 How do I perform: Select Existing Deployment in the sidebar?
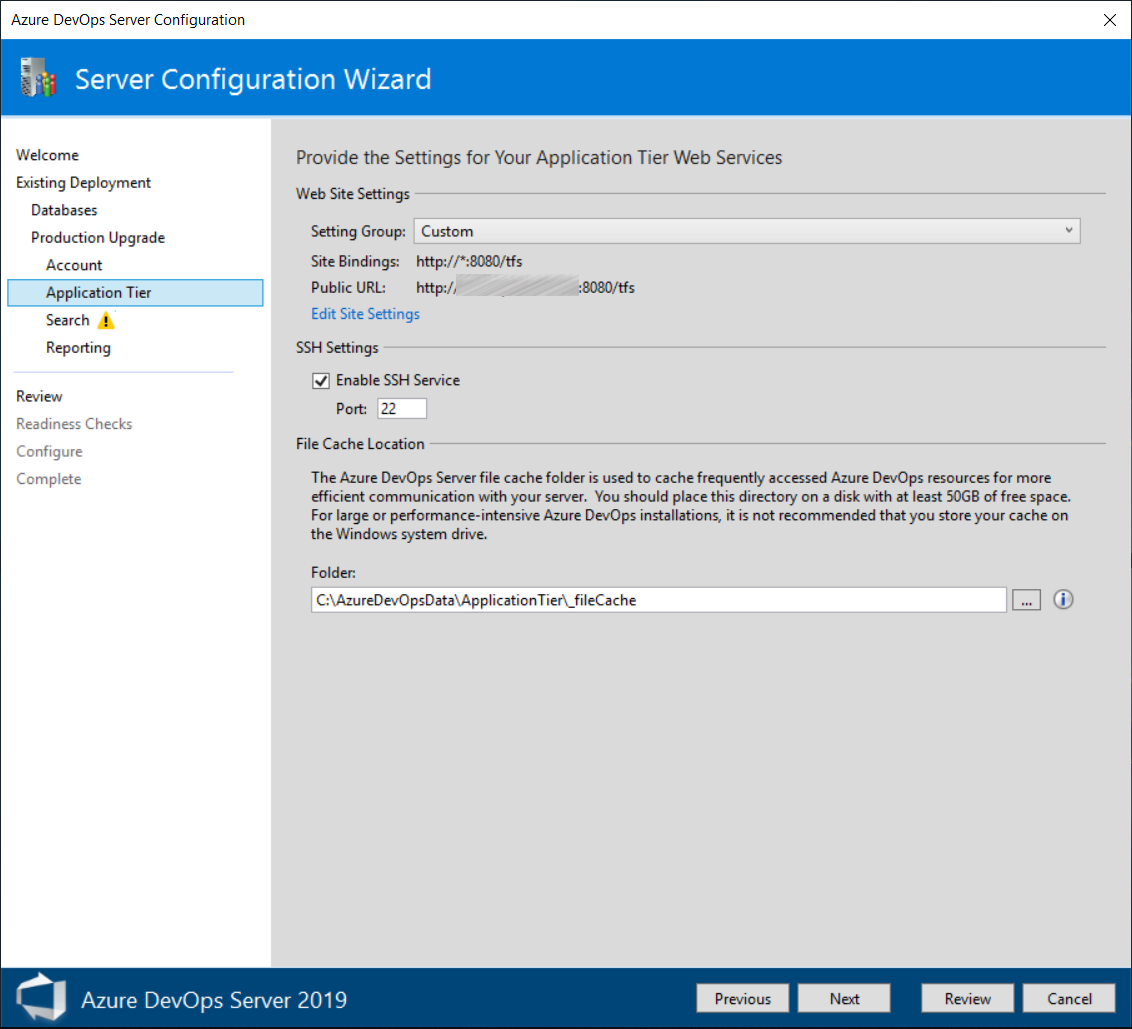click(84, 183)
